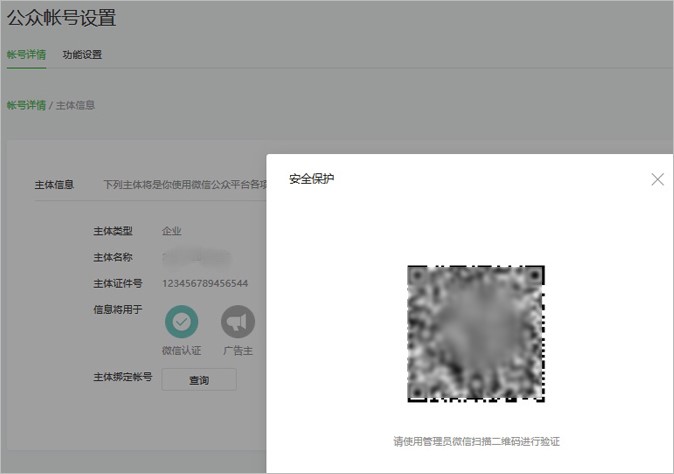Click the 请使用管理员微信扫描二维码 instruction text
The width and height of the screenshot is (674, 474).
click(476, 441)
